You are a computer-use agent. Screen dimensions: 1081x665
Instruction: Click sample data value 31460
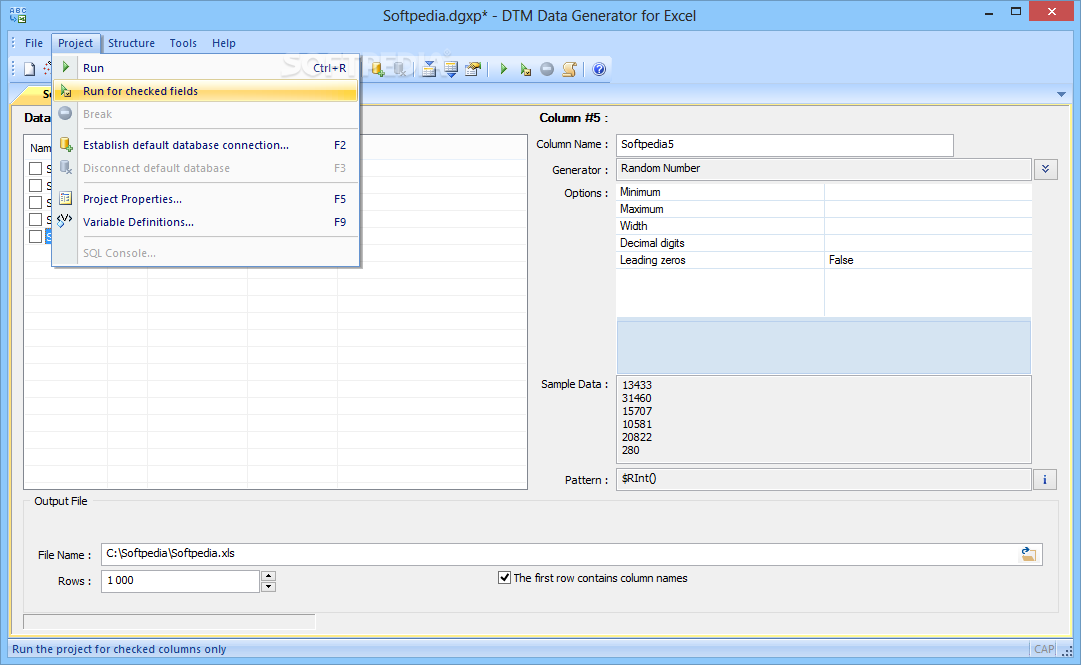[x=636, y=398]
